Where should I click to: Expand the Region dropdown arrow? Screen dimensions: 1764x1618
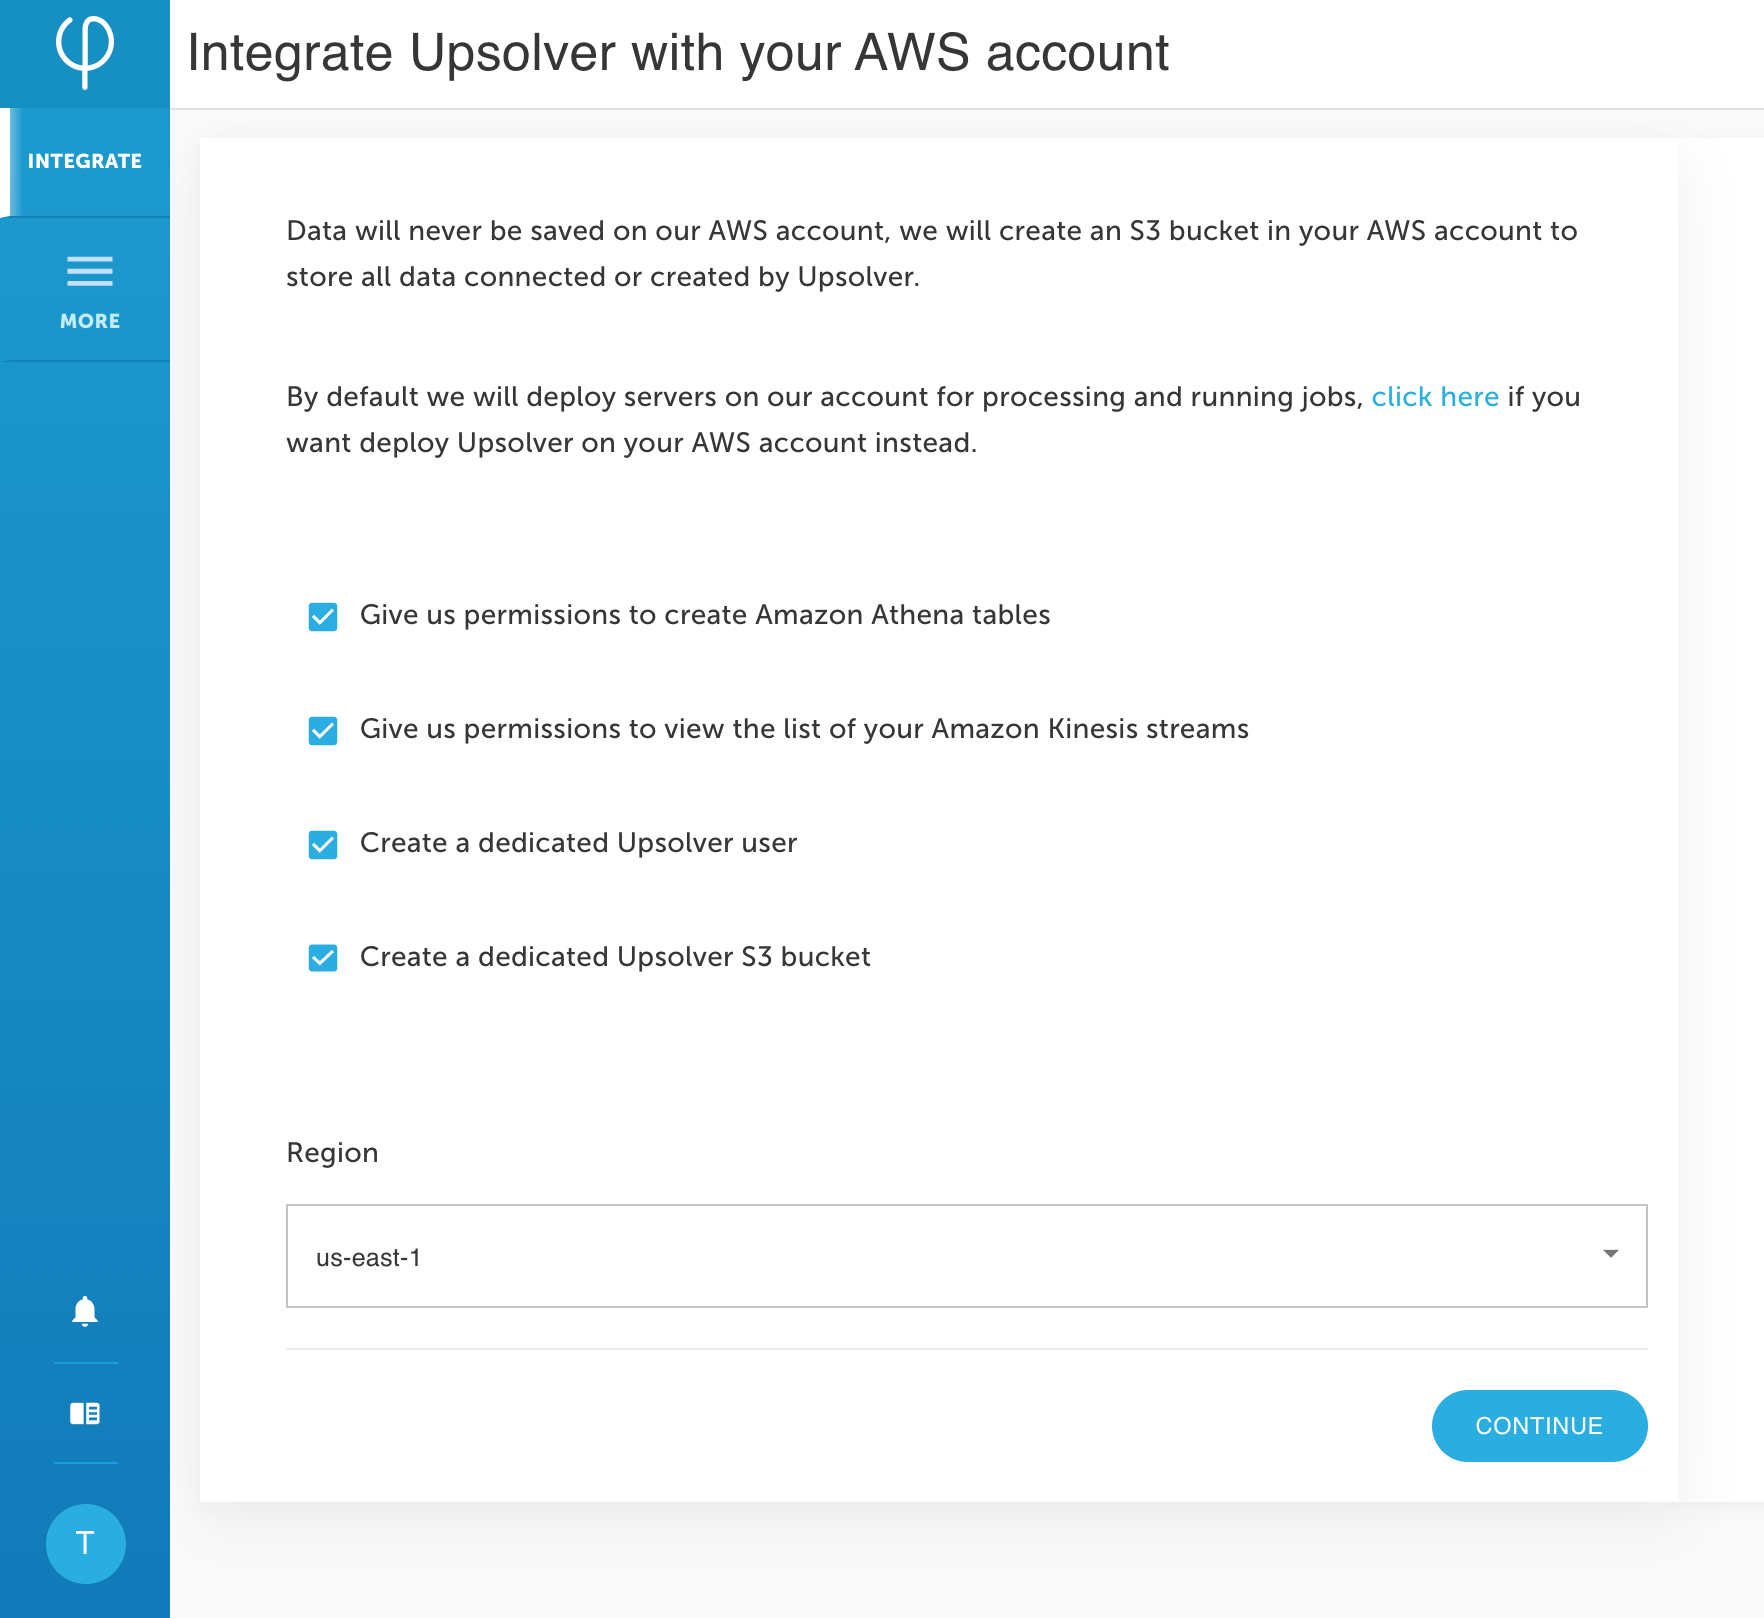coord(1610,1254)
